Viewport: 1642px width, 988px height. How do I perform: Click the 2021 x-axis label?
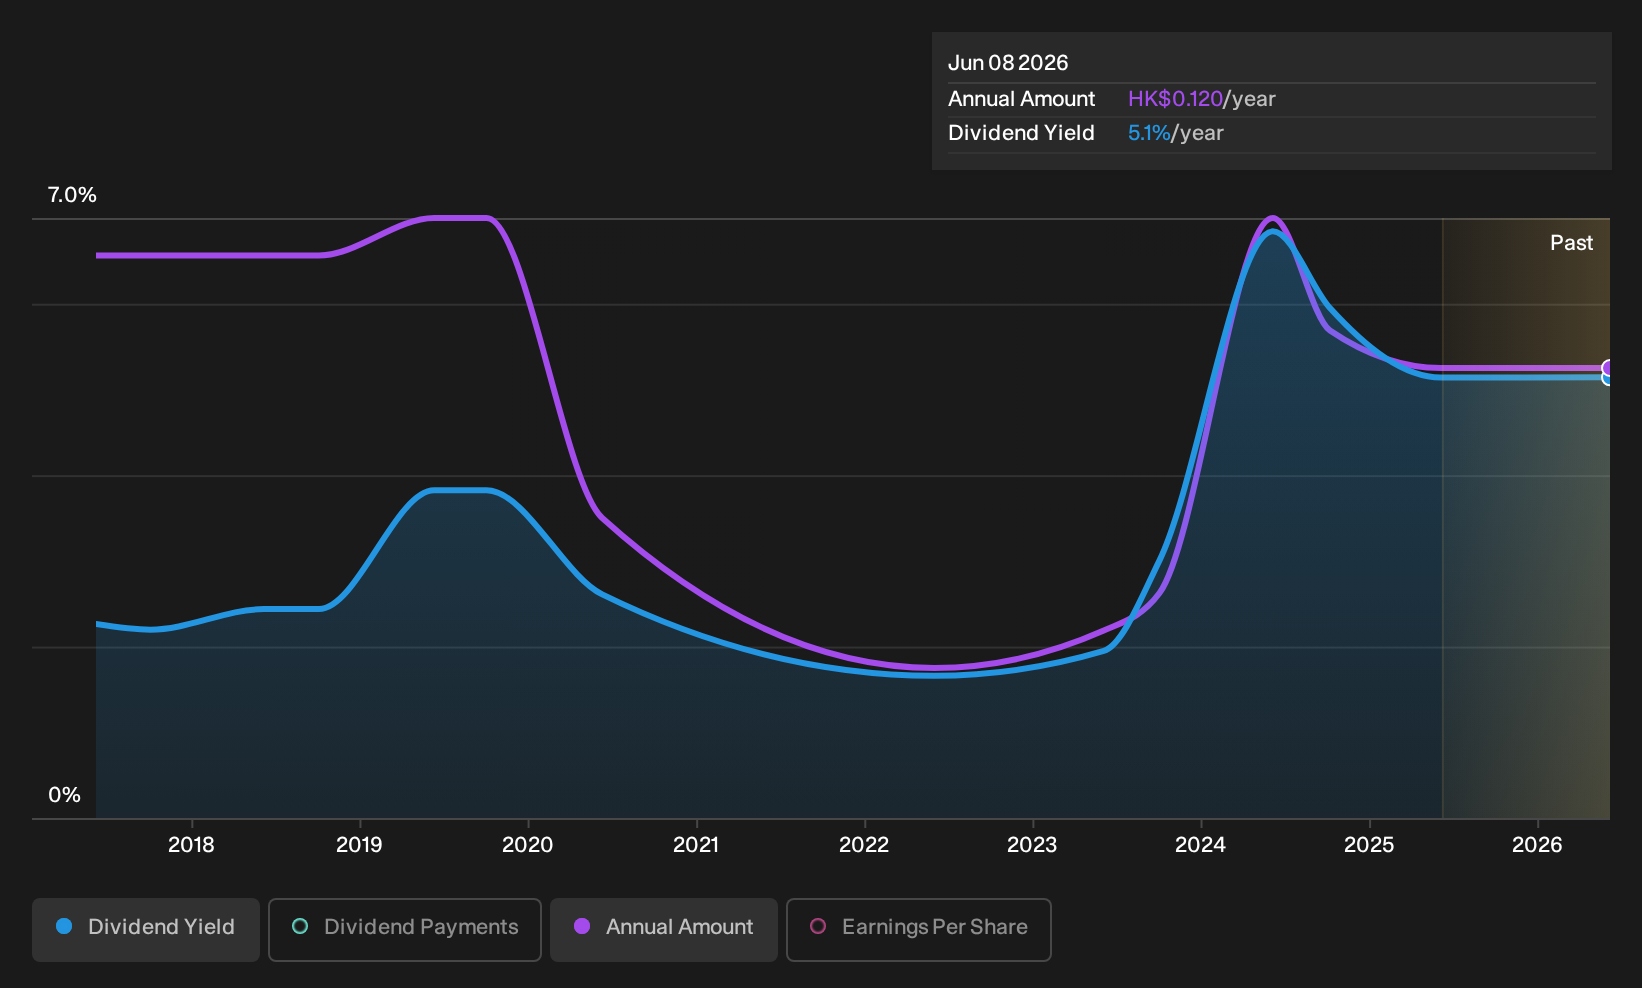point(696,845)
